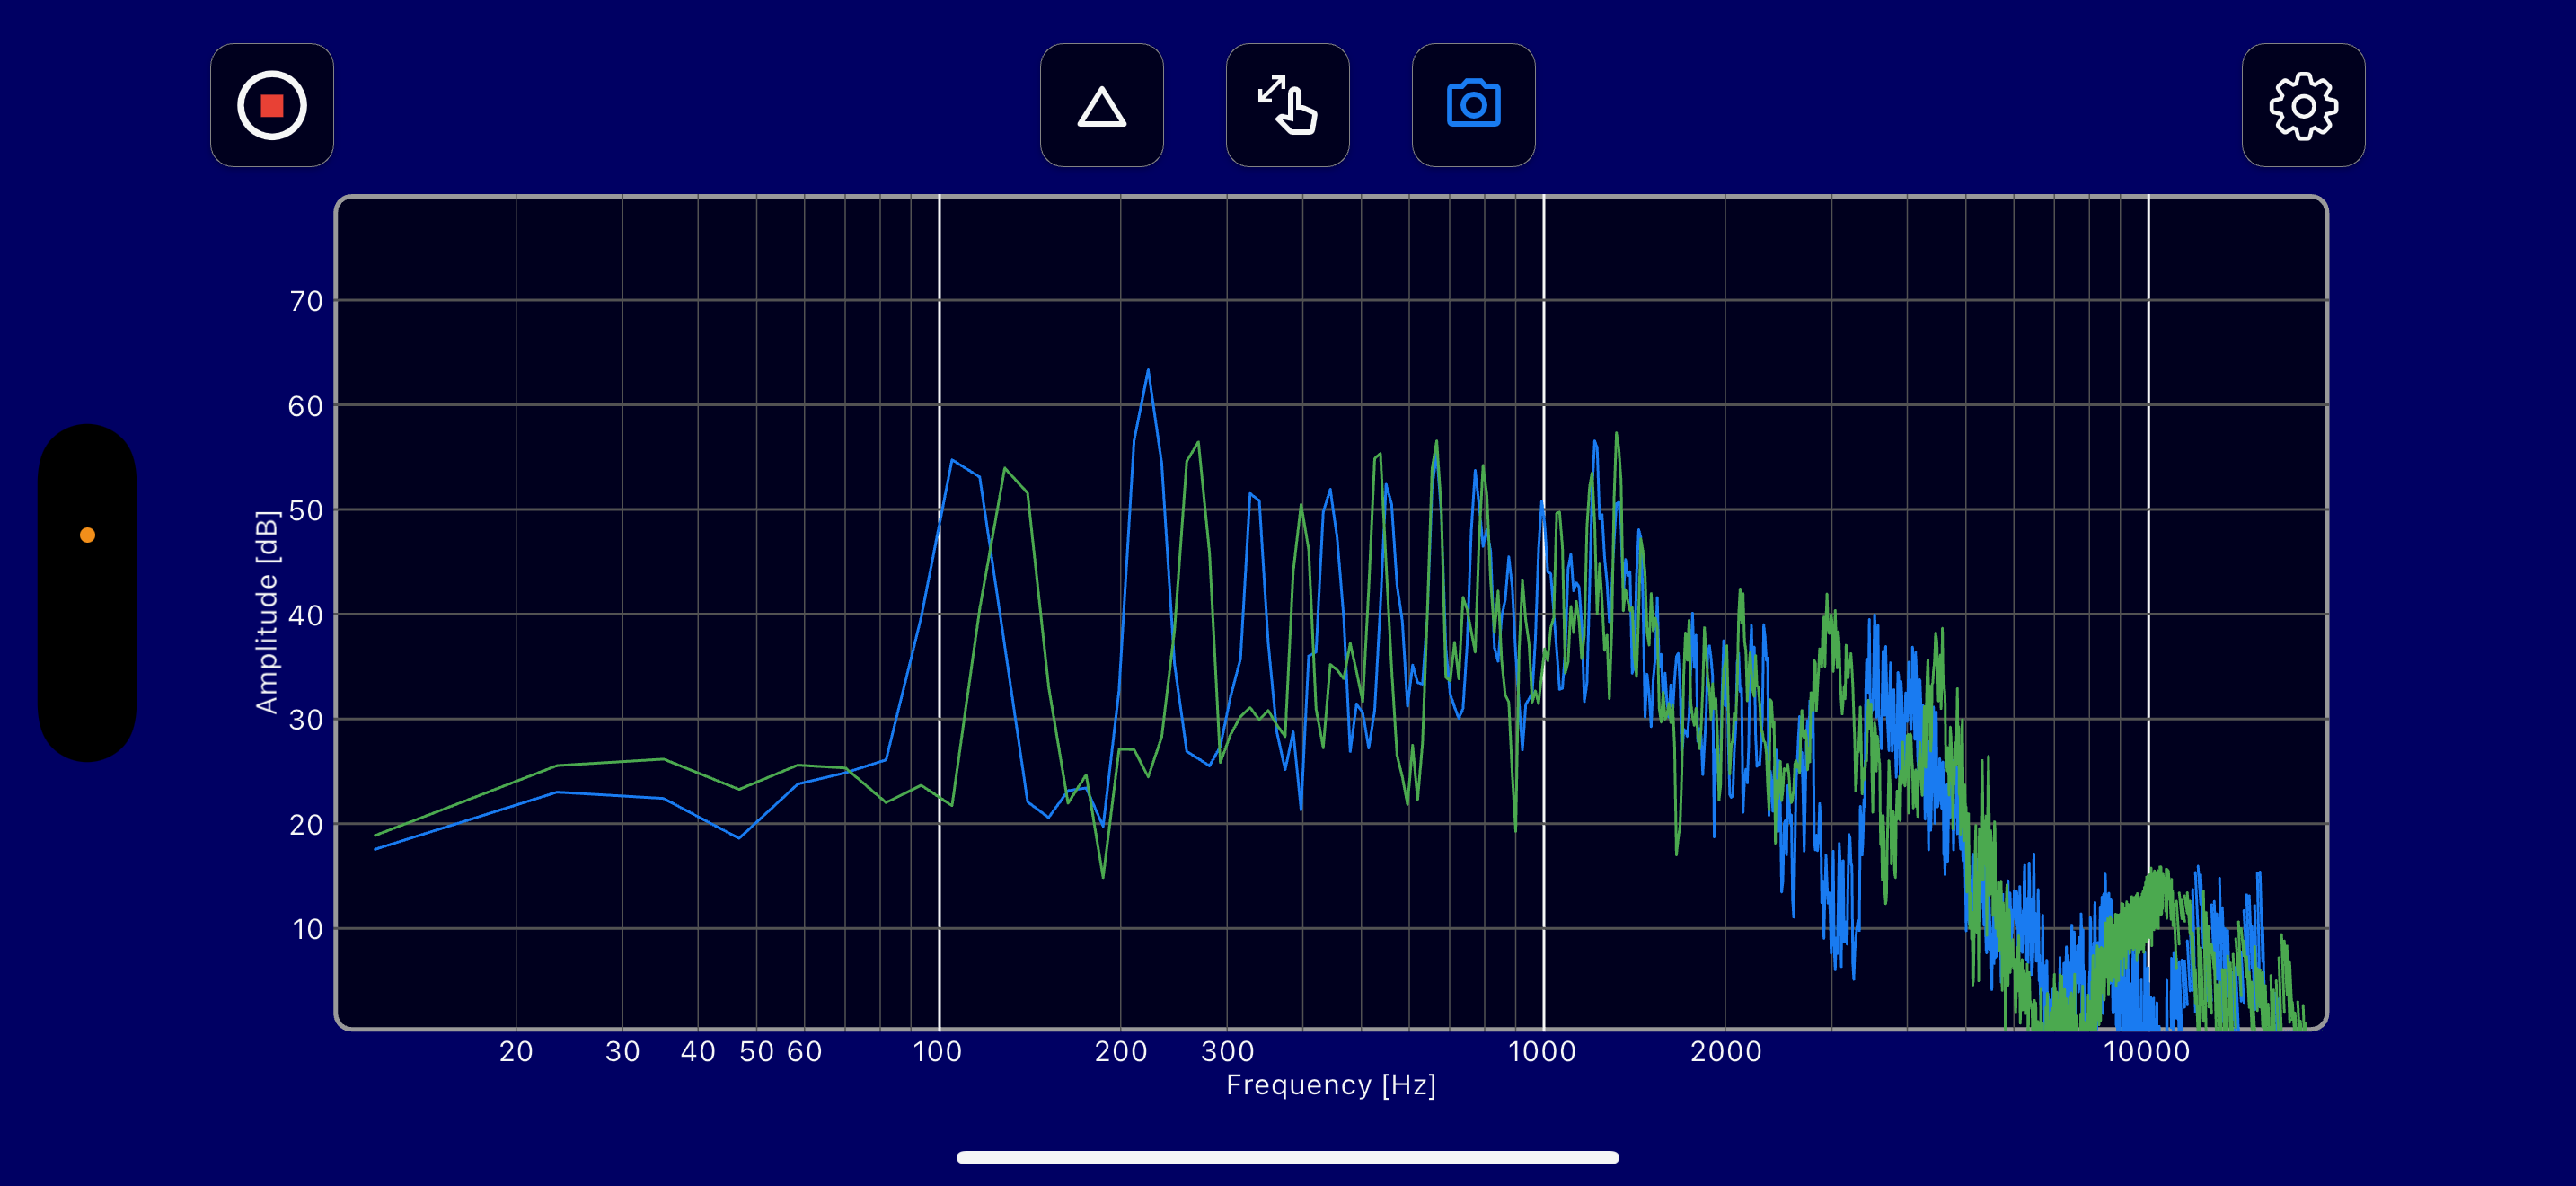2576x1186 pixels.
Task: Tap the '10' amplitude axis label
Action: (307, 929)
